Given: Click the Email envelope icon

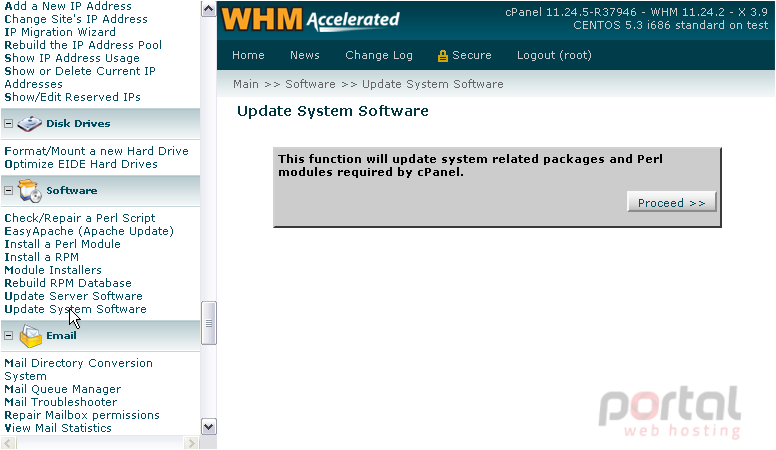Looking at the screenshot, I should 31,336.
